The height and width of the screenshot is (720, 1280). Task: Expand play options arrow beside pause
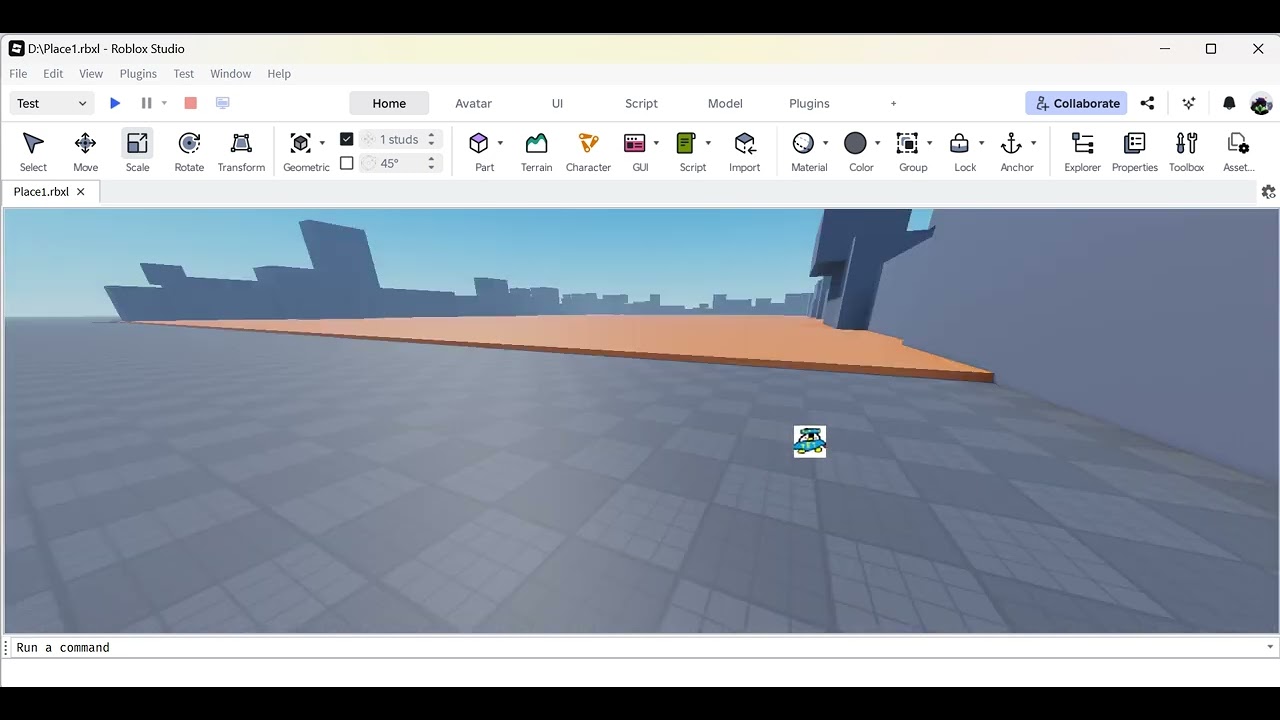click(164, 103)
